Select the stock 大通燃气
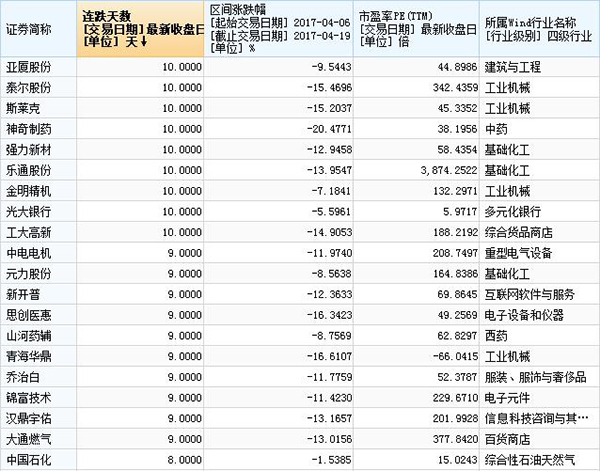 (28, 439)
